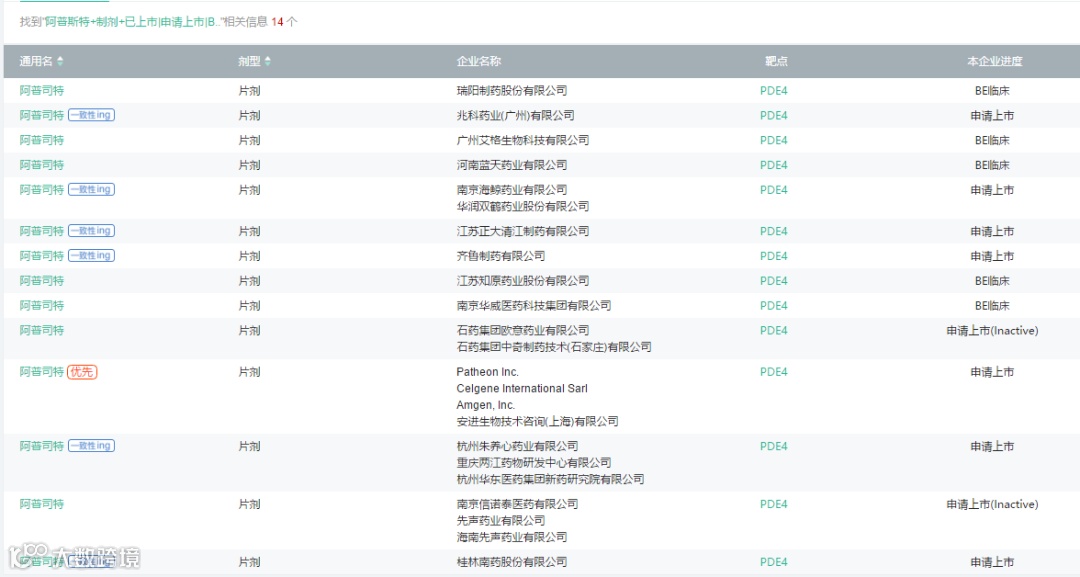Click 申请上市(Inactive) status in 南京信诺泰 row
Image resolution: width=1080 pixels, height=577 pixels.
(x=992, y=504)
